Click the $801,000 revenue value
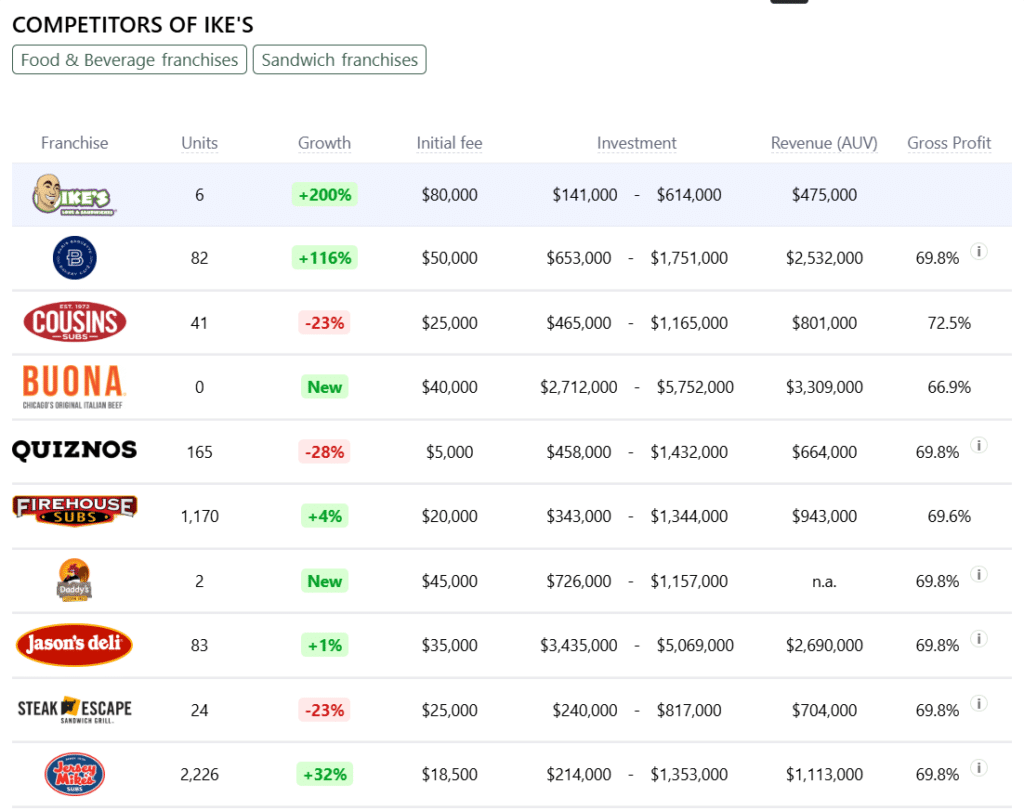This screenshot has width=1024, height=810. (824, 323)
